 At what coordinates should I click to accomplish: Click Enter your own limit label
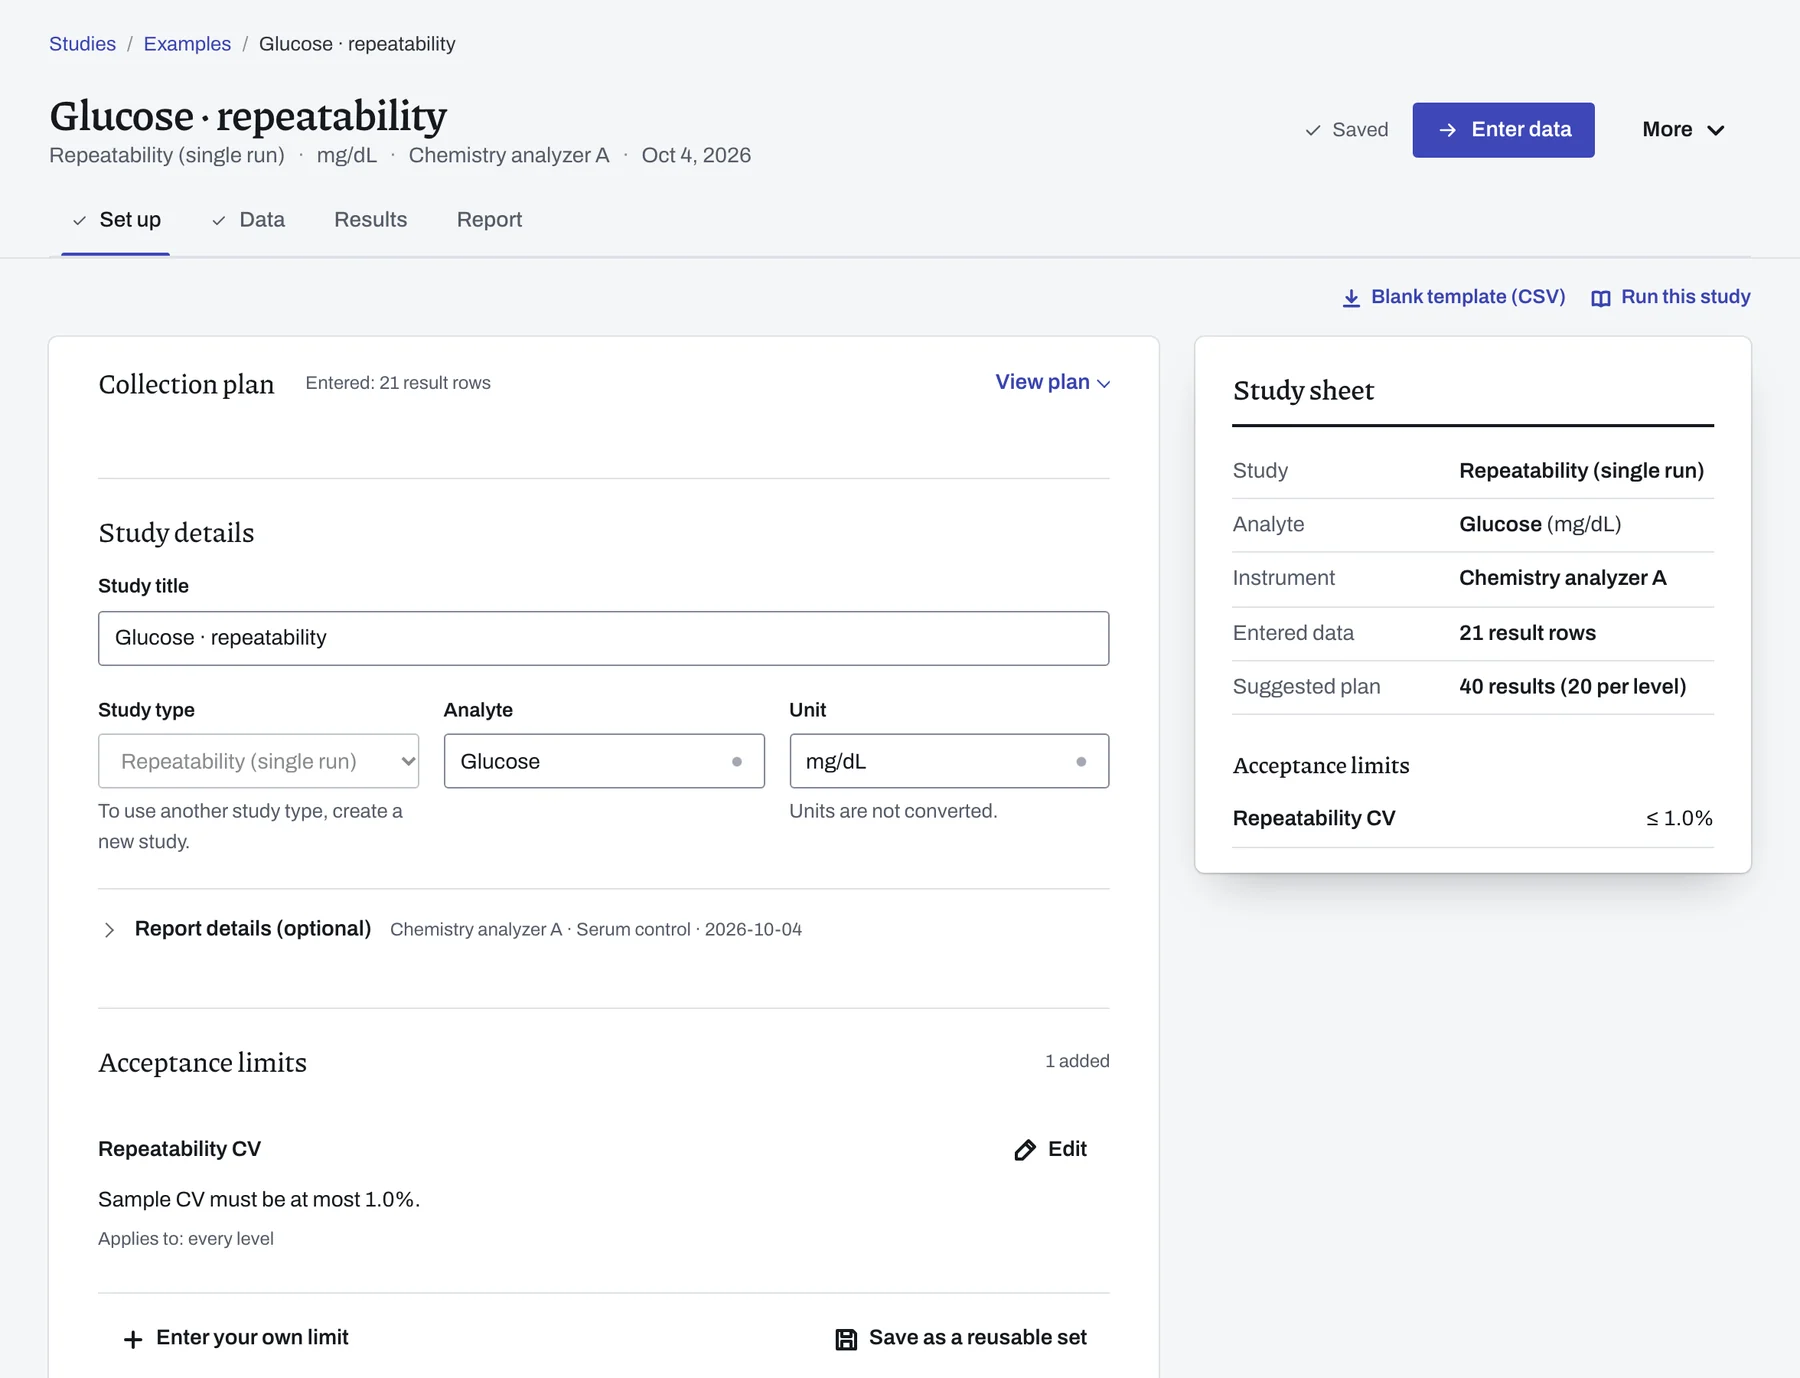pyautogui.click(x=252, y=1337)
